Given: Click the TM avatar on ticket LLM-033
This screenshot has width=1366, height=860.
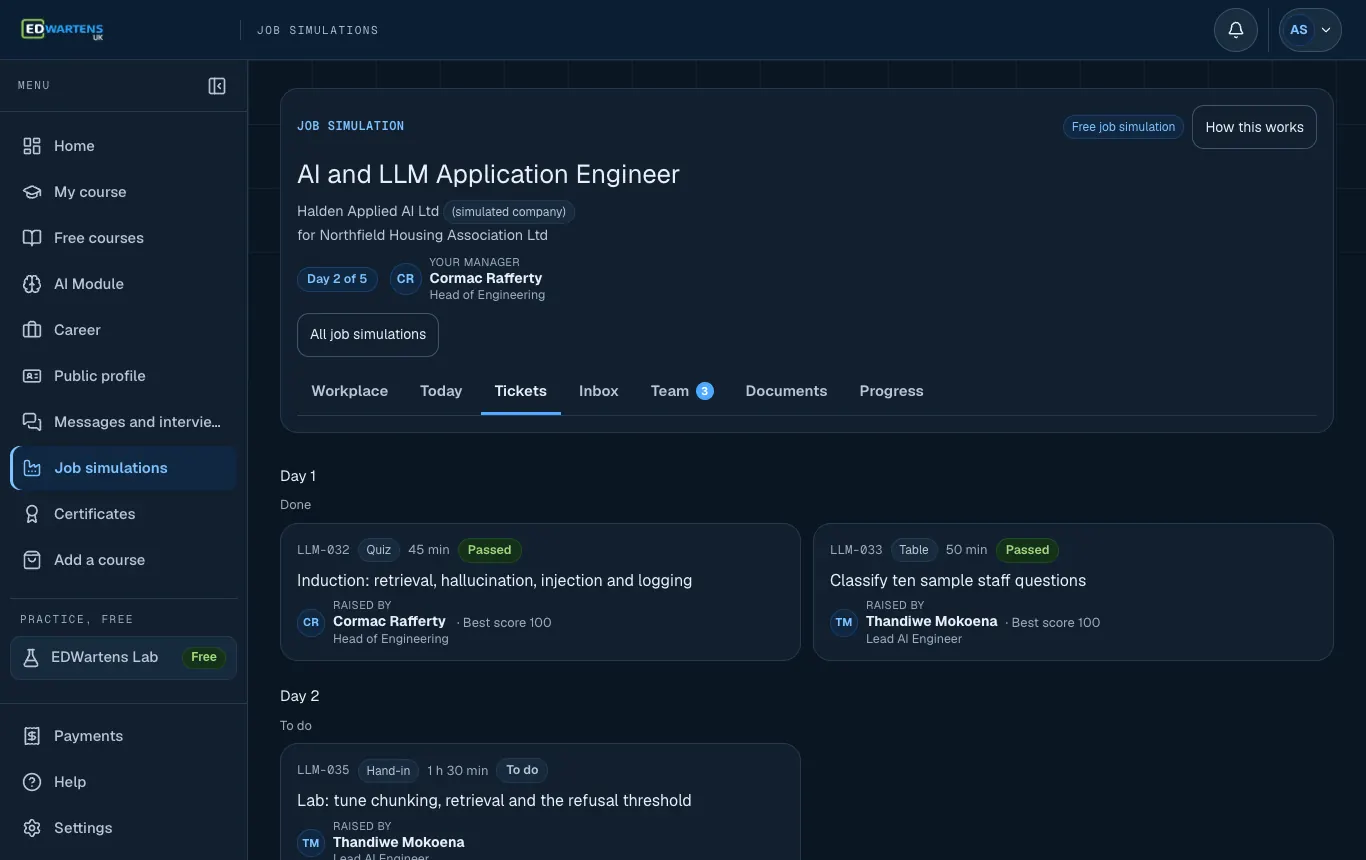Looking at the screenshot, I should 844,622.
